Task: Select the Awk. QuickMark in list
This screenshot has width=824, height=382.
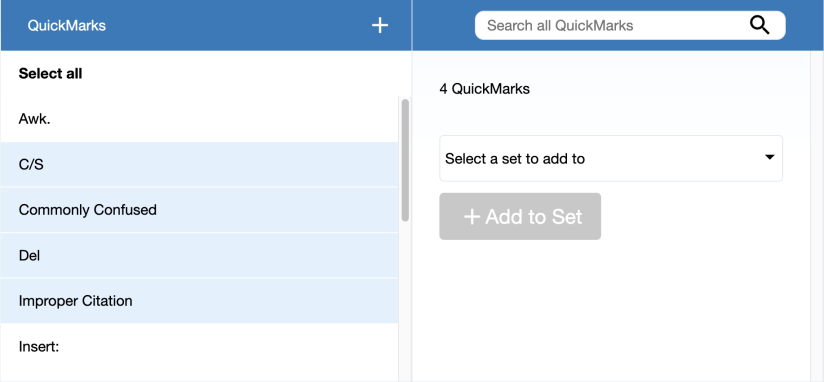Action: (199, 119)
